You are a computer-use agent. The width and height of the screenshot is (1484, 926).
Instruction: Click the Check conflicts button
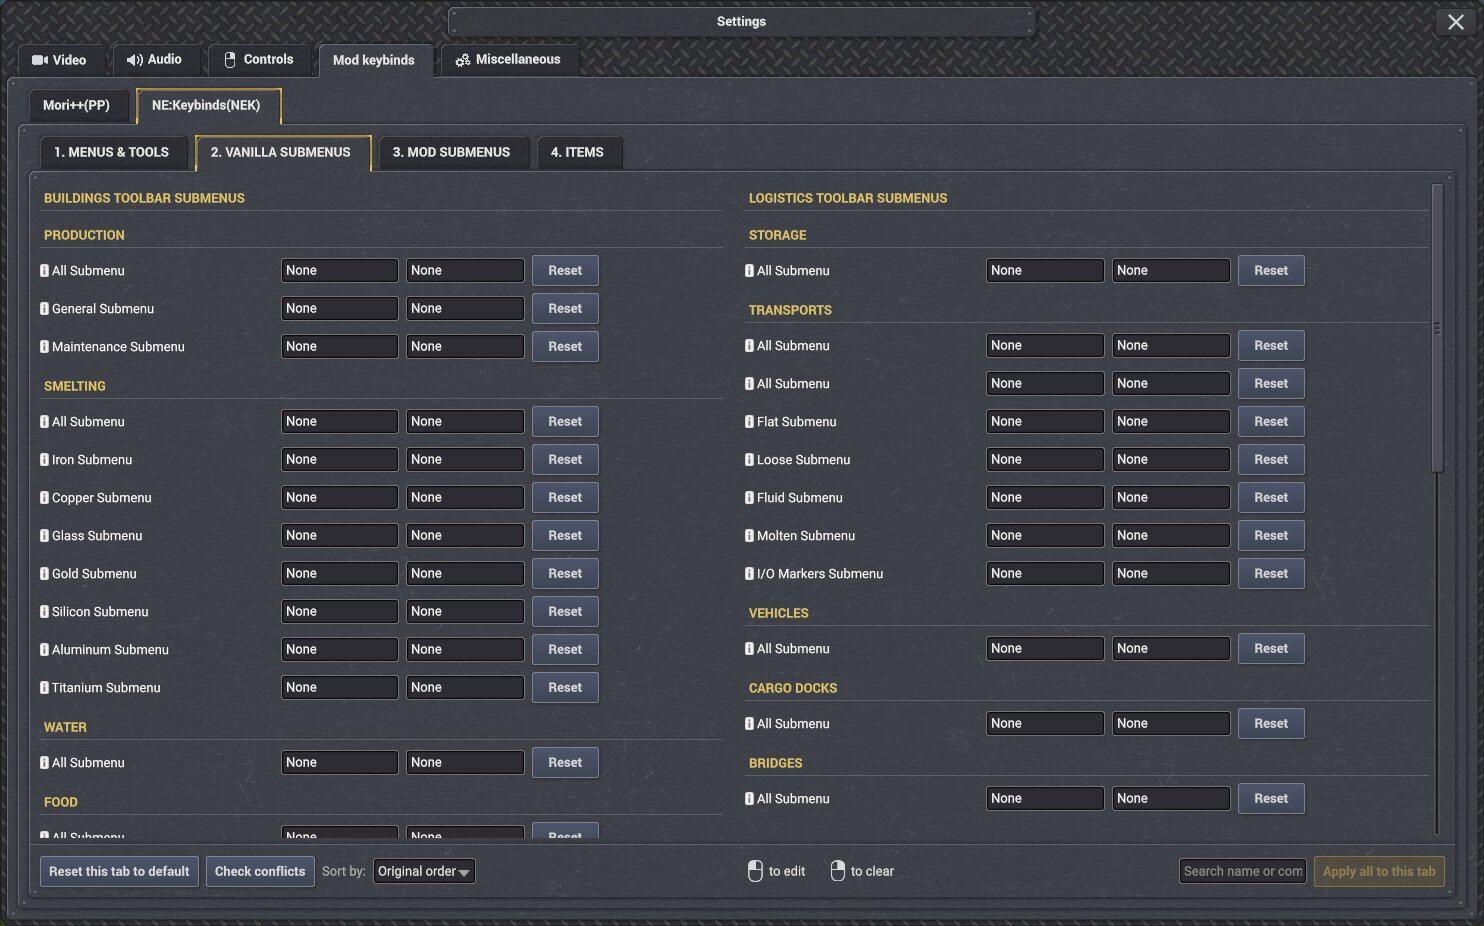point(260,872)
